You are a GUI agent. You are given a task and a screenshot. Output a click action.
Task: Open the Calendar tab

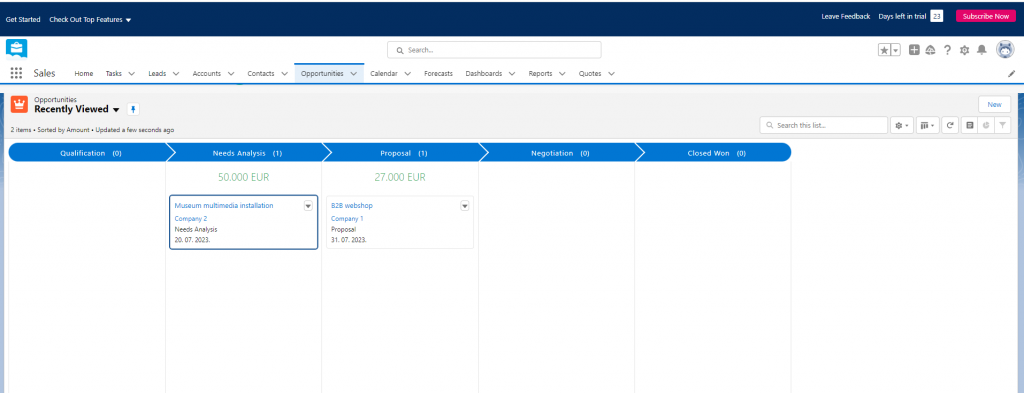(x=384, y=74)
